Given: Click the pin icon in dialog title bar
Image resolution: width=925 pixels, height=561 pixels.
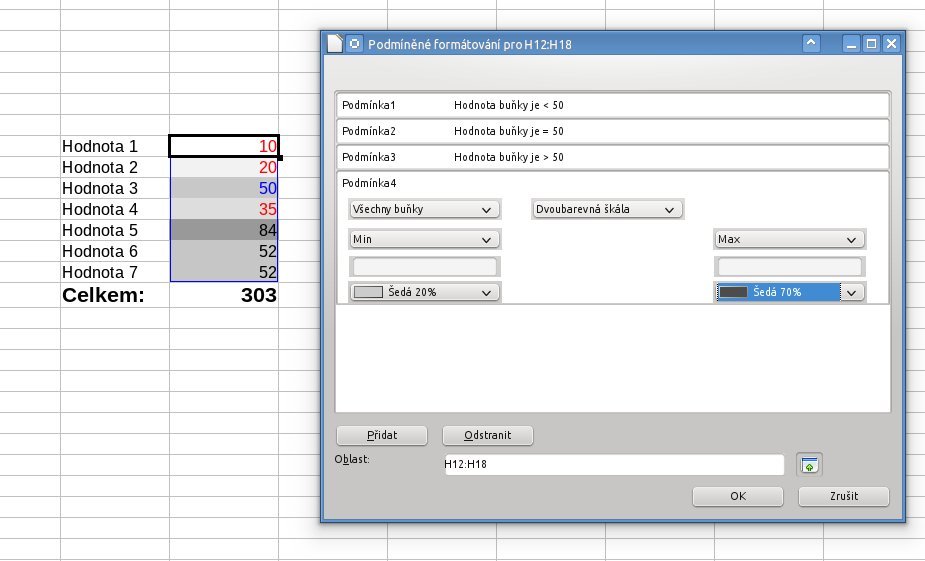Looking at the screenshot, I should click(x=354, y=44).
